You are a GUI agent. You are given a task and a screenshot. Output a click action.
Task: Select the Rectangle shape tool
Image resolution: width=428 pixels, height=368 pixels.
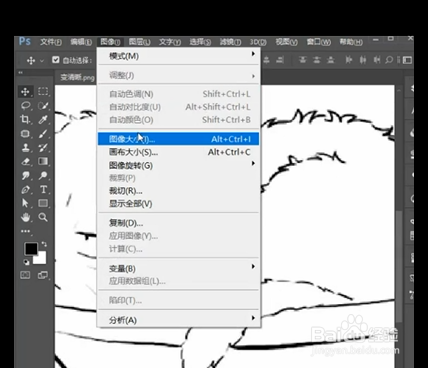[x=43, y=203]
